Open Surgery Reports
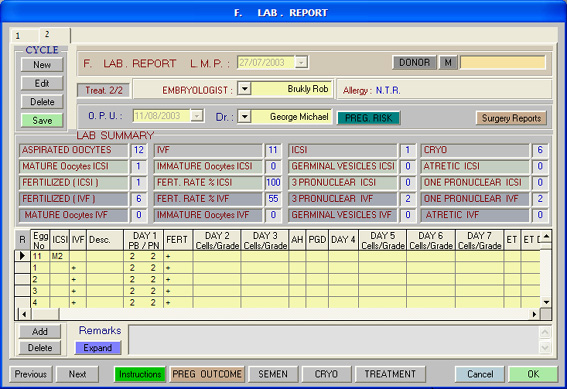The image size is (567, 389). [x=511, y=118]
